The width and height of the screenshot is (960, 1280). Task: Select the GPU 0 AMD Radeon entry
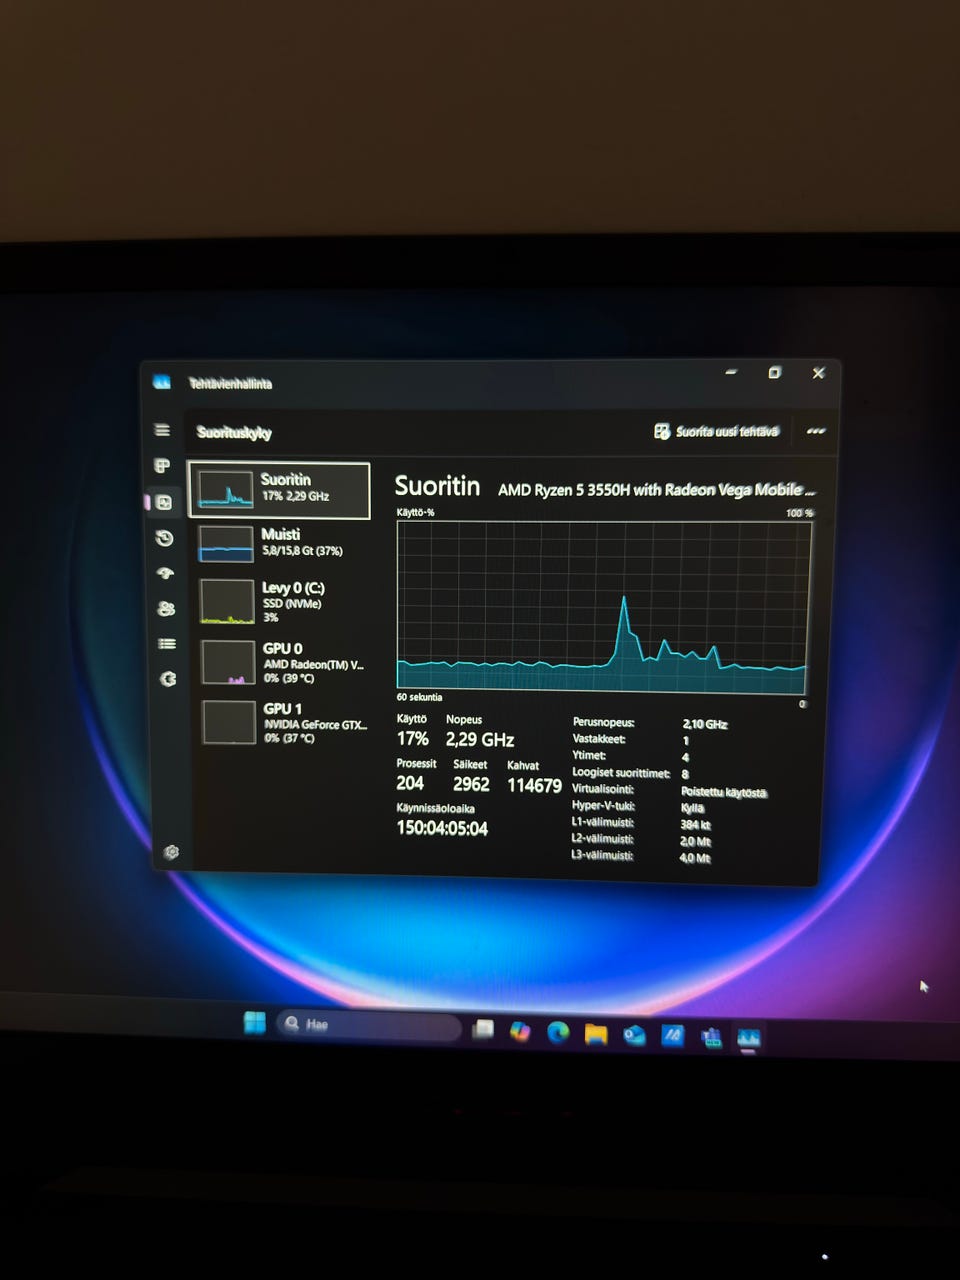tap(281, 662)
